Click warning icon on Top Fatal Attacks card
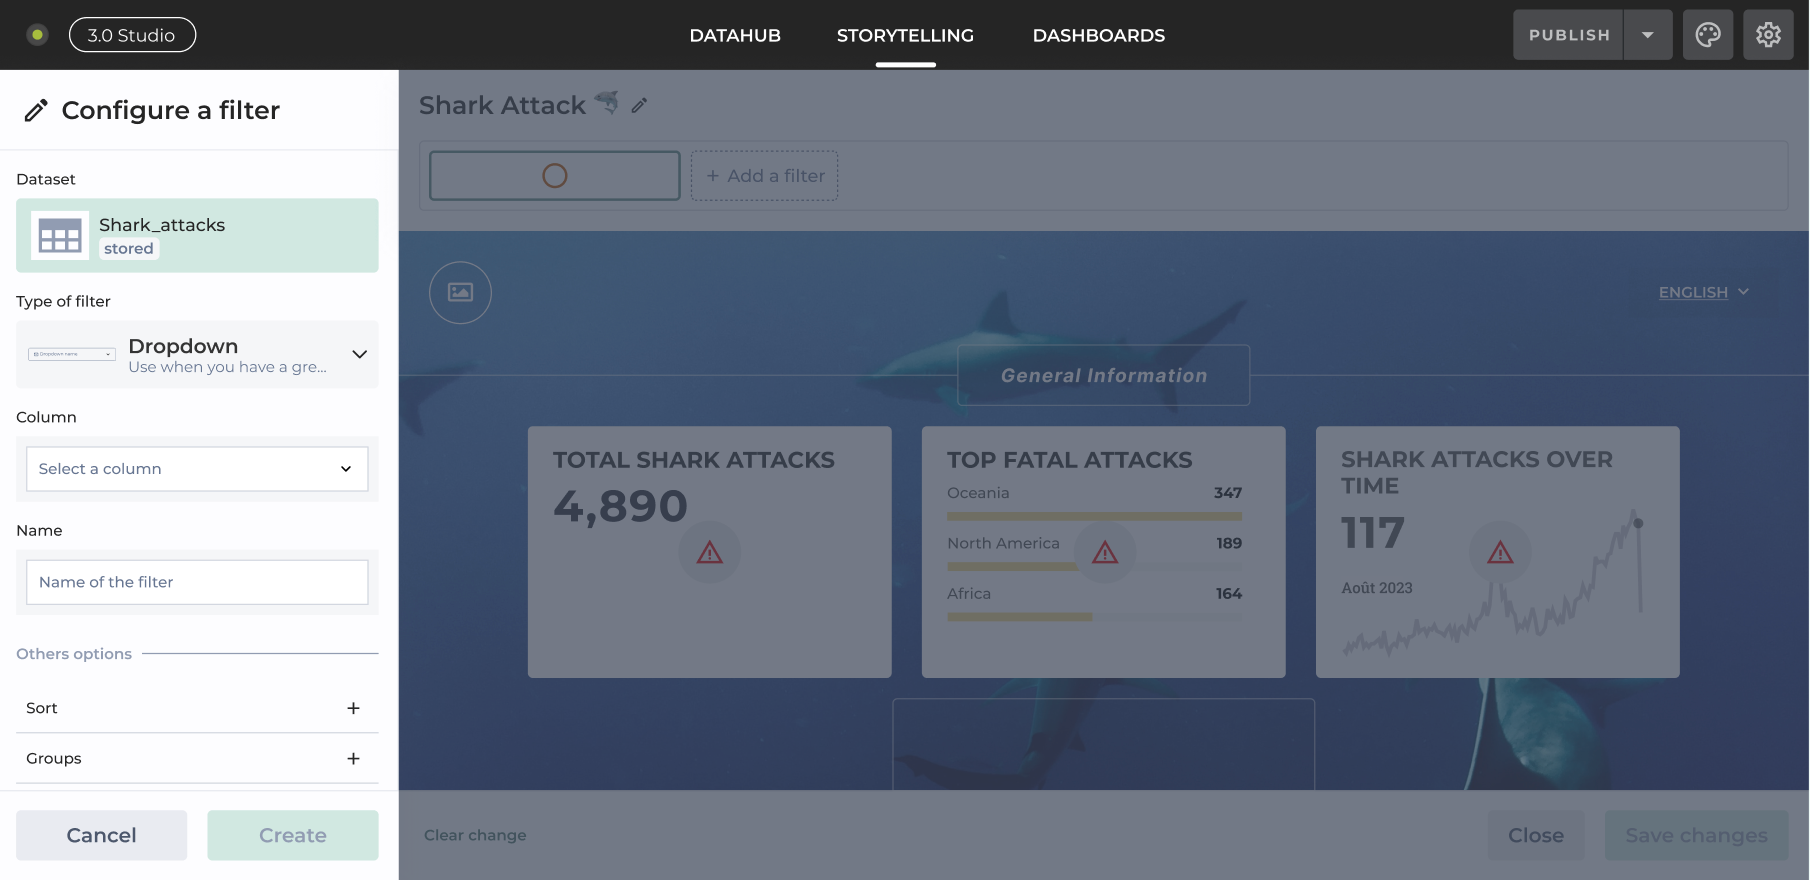This screenshot has width=1810, height=880. pos(1105,552)
